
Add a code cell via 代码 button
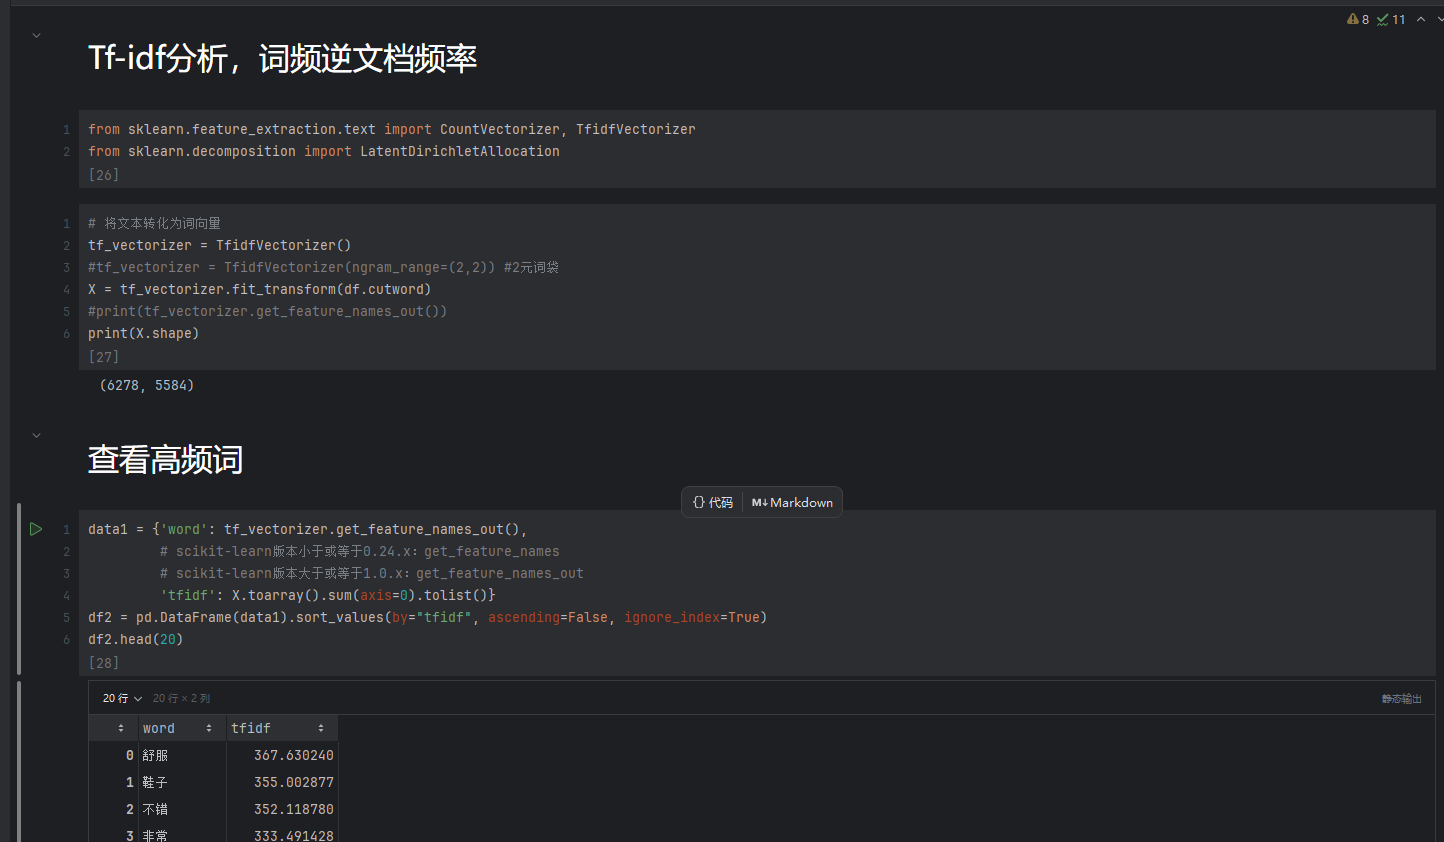coord(713,502)
